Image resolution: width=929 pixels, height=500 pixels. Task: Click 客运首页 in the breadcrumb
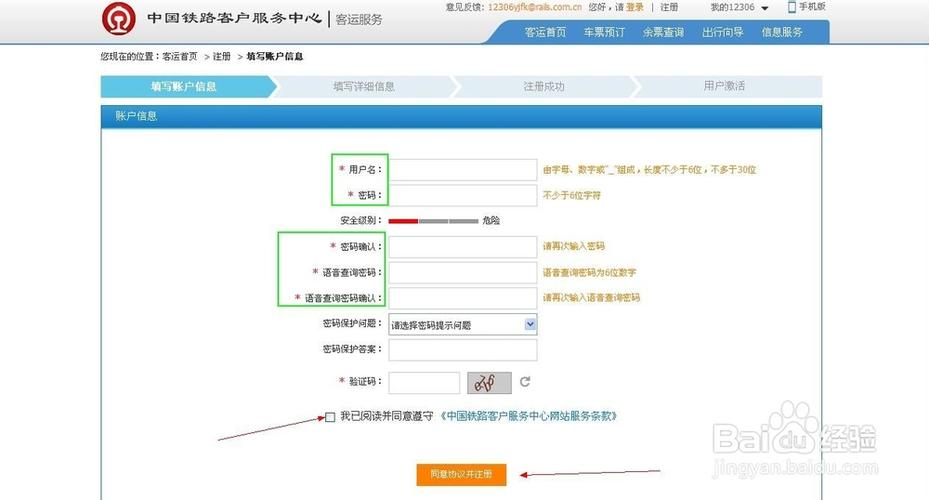(180, 56)
